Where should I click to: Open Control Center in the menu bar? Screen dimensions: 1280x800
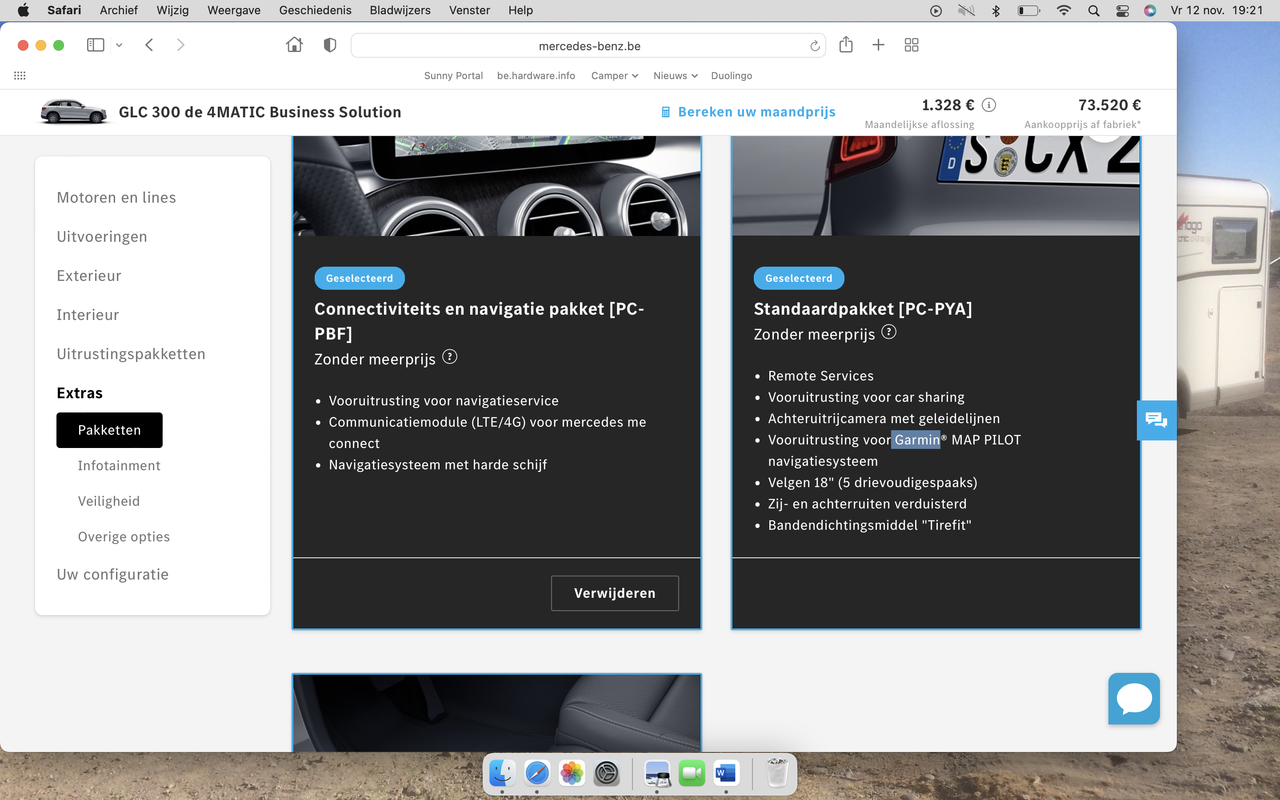(x=1122, y=11)
